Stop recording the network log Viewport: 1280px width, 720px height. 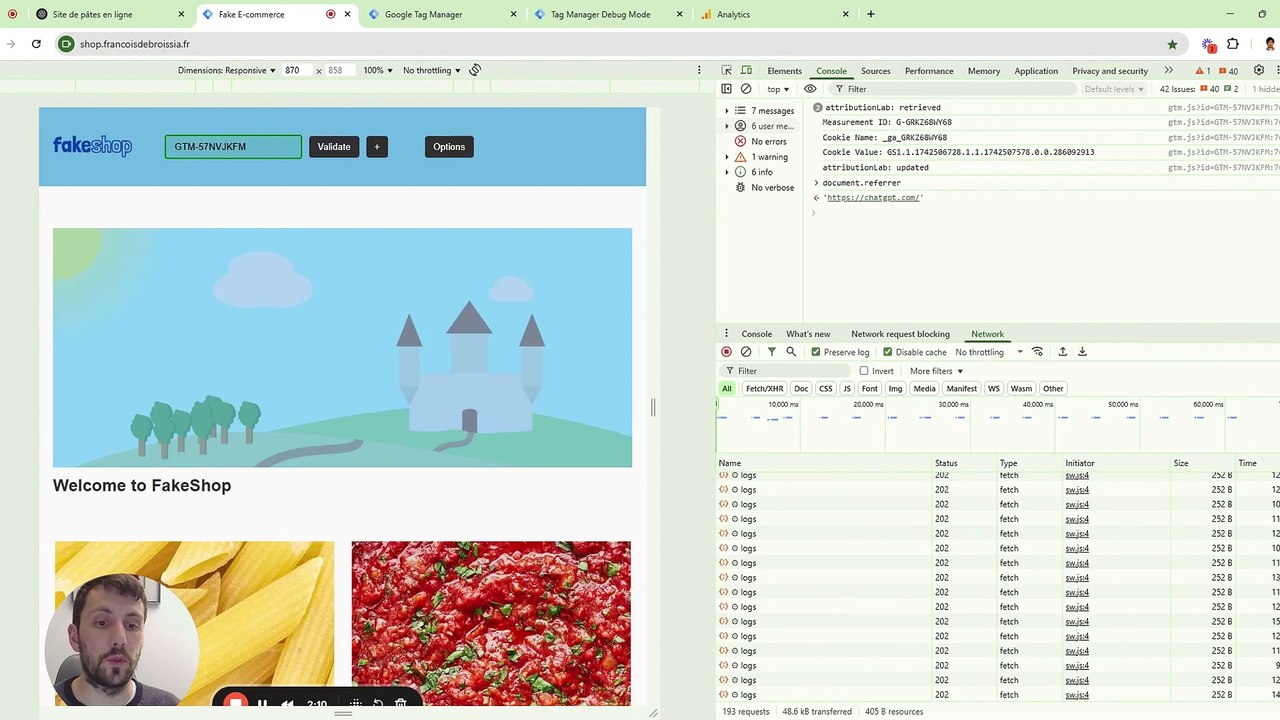(x=726, y=352)
